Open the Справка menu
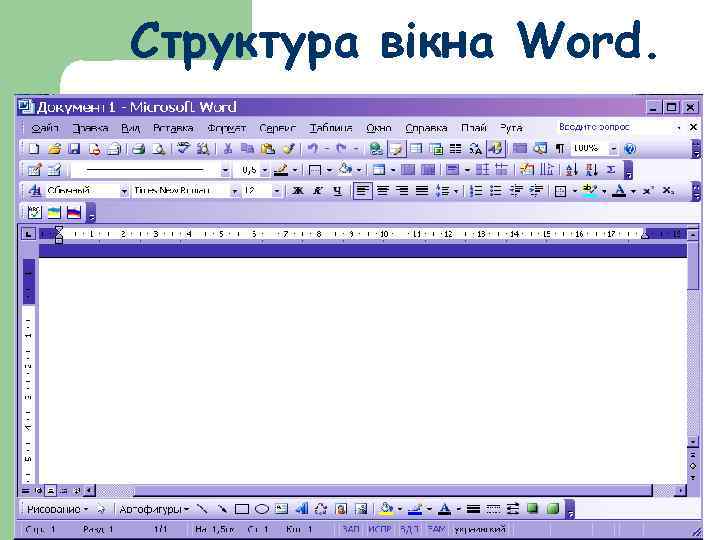This screenshot has height=540, width=720. click(426, 128)
